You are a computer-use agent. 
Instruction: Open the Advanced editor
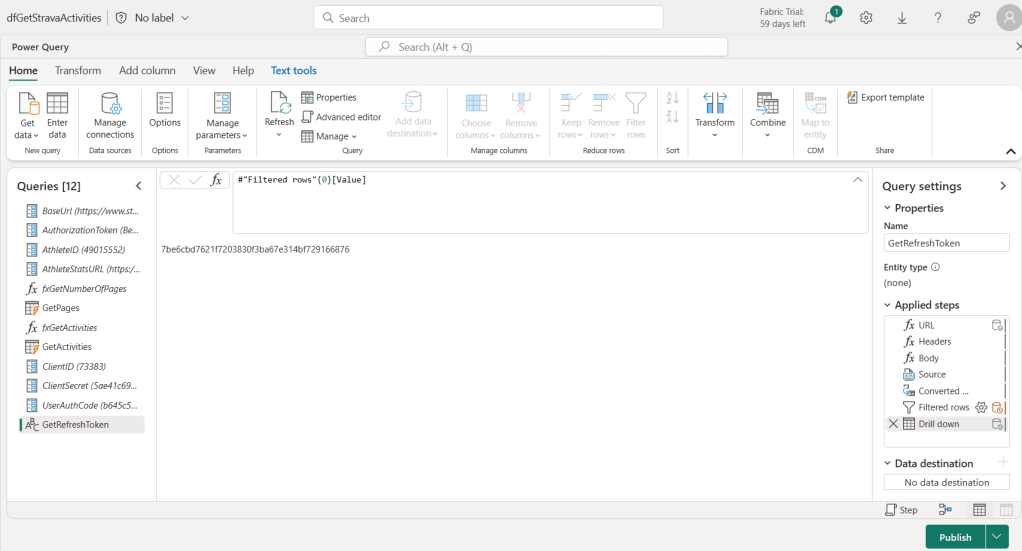341,117
